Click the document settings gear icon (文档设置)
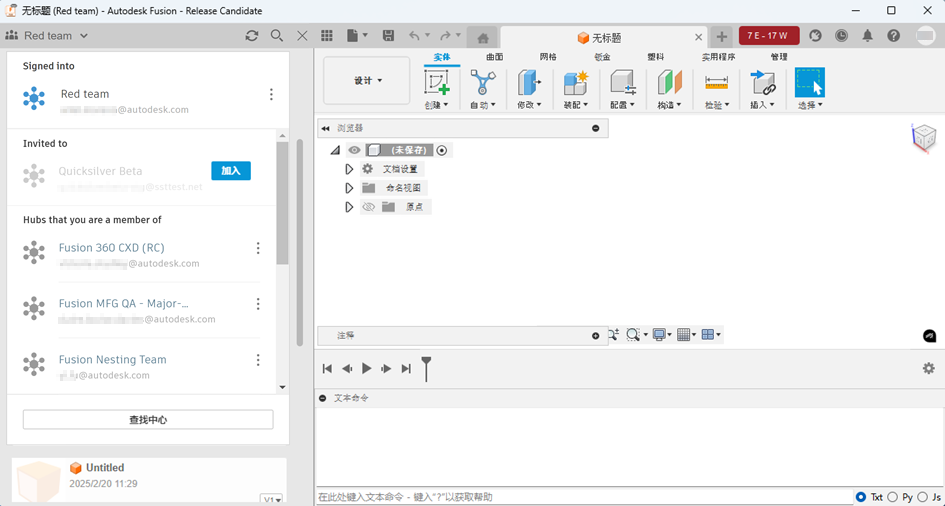The width and height of the screenshot is (945, 506). 367,169
